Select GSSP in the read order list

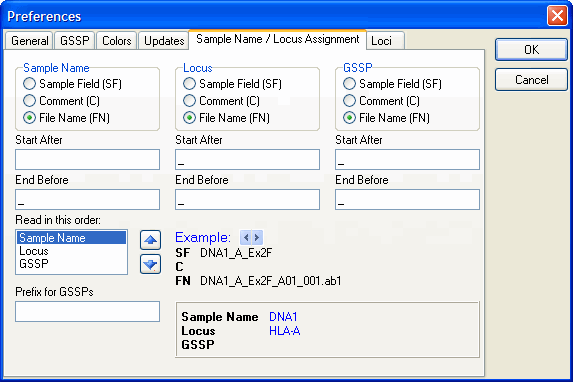[34, 264]
